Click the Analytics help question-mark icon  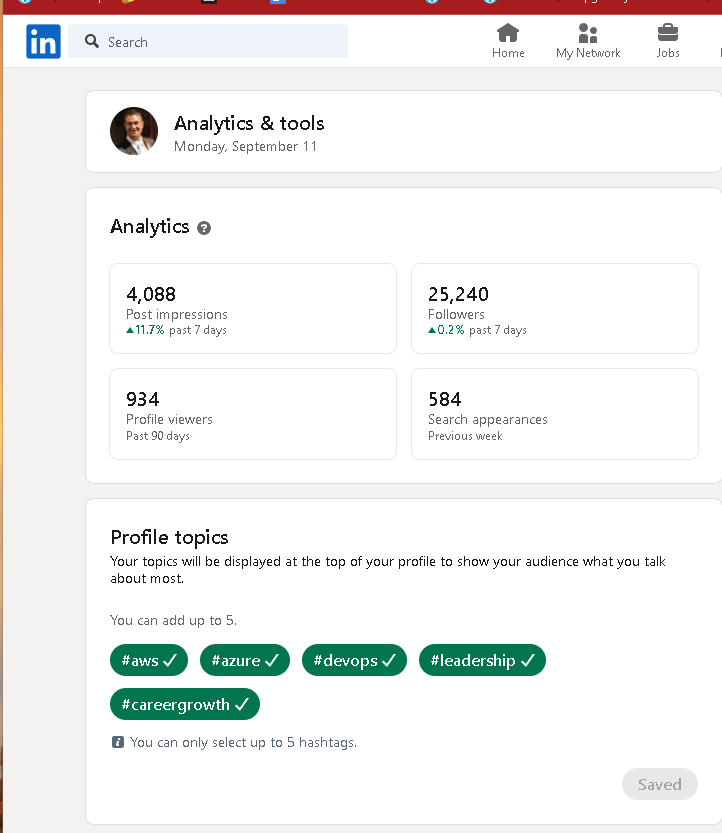pos(204,228)
